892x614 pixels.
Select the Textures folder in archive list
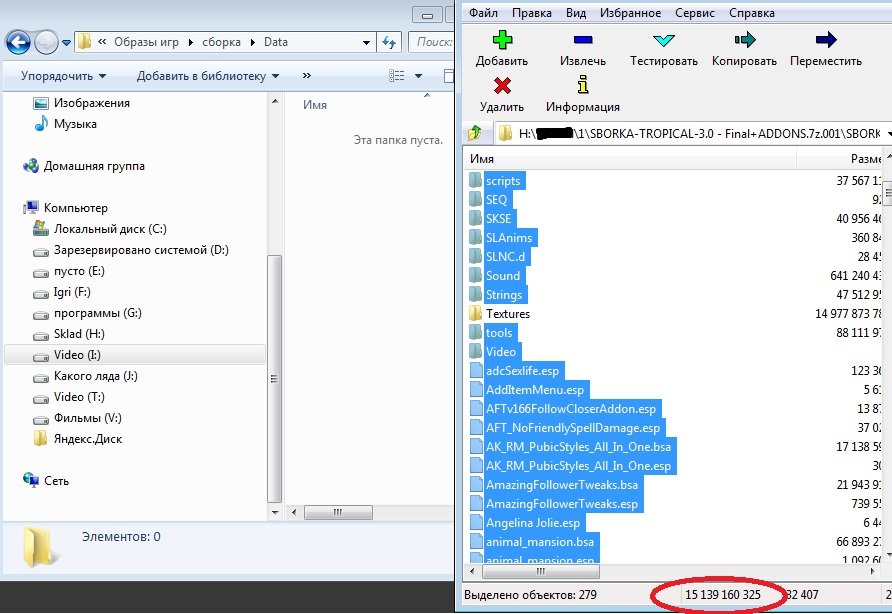pos(507,314)
